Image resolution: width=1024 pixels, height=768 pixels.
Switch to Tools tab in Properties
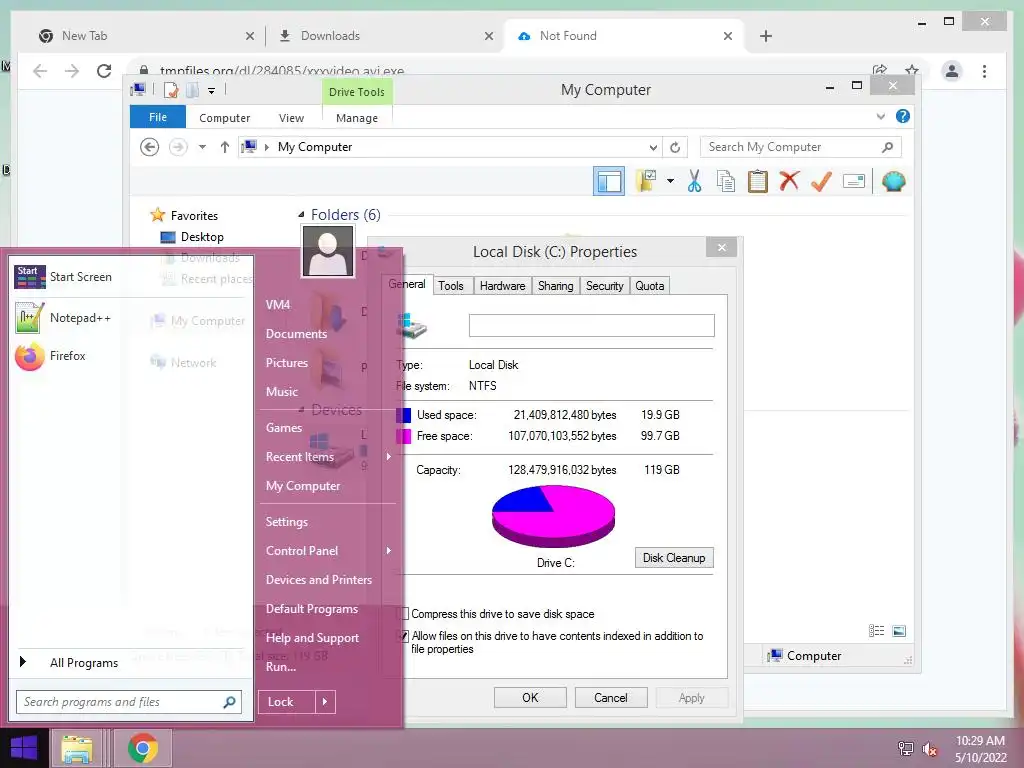451,286
